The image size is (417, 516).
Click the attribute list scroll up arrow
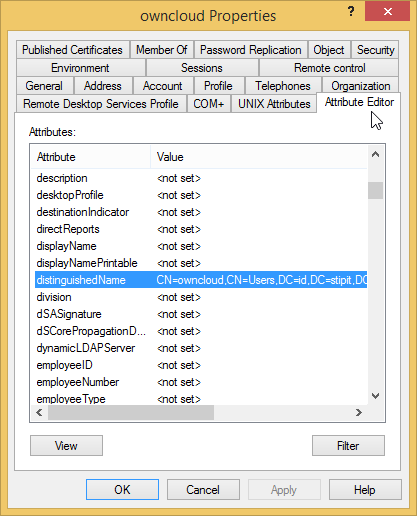[376, 154]
